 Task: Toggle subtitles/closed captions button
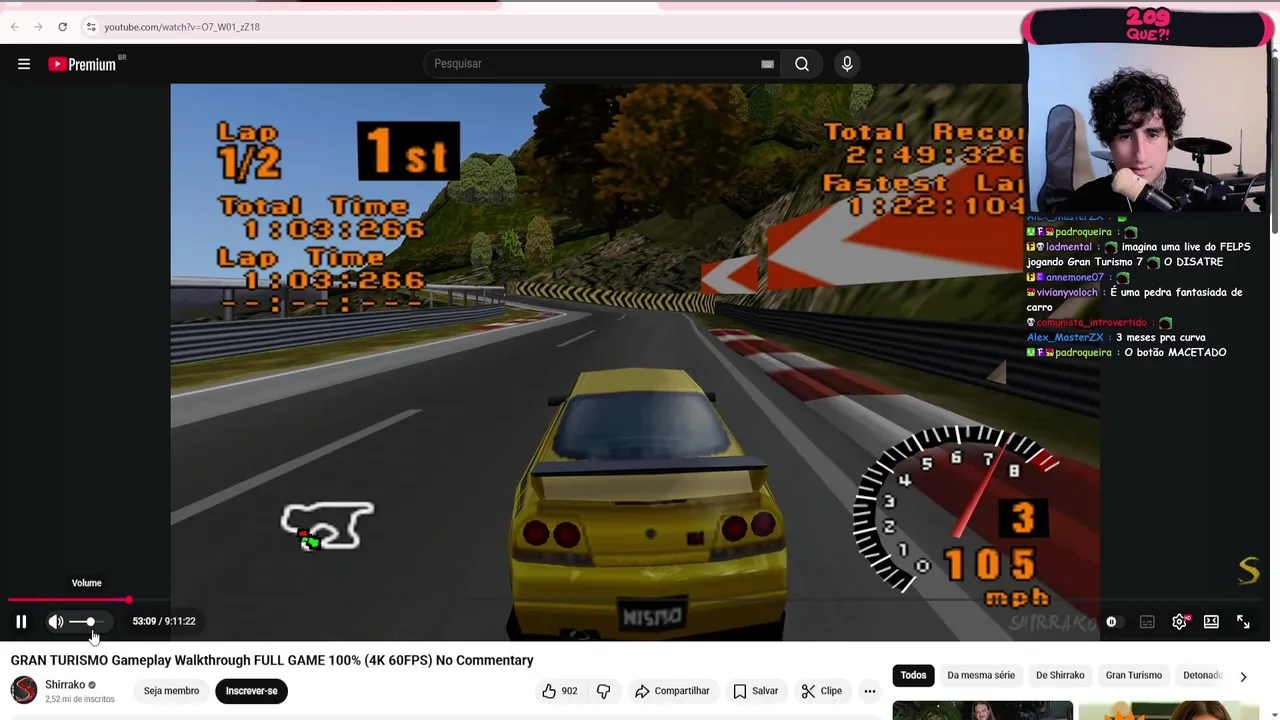(x=1147, y=622)
